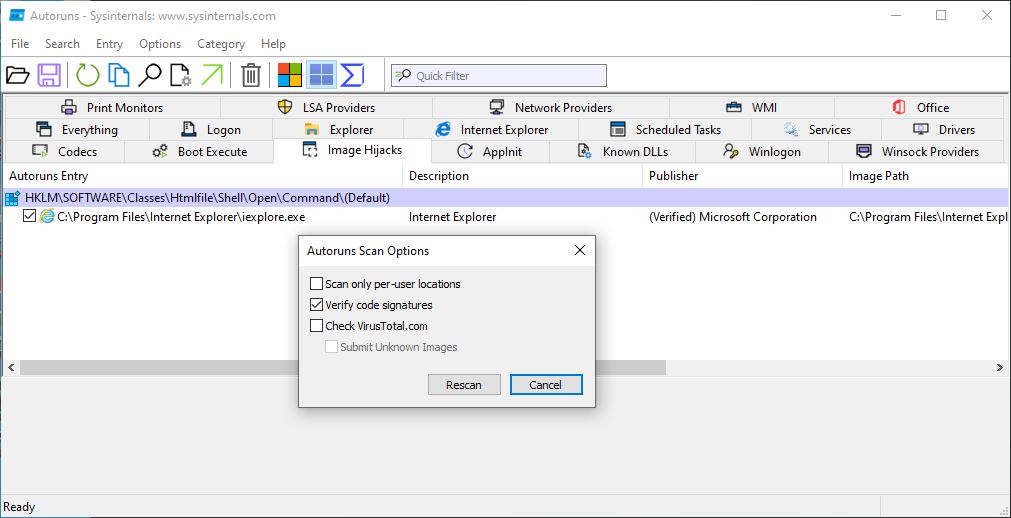Screen dimensions: 1011x518
Task: Click the green Jump to entry arrow
Action: pyautogui.click(x=211, y=75)
